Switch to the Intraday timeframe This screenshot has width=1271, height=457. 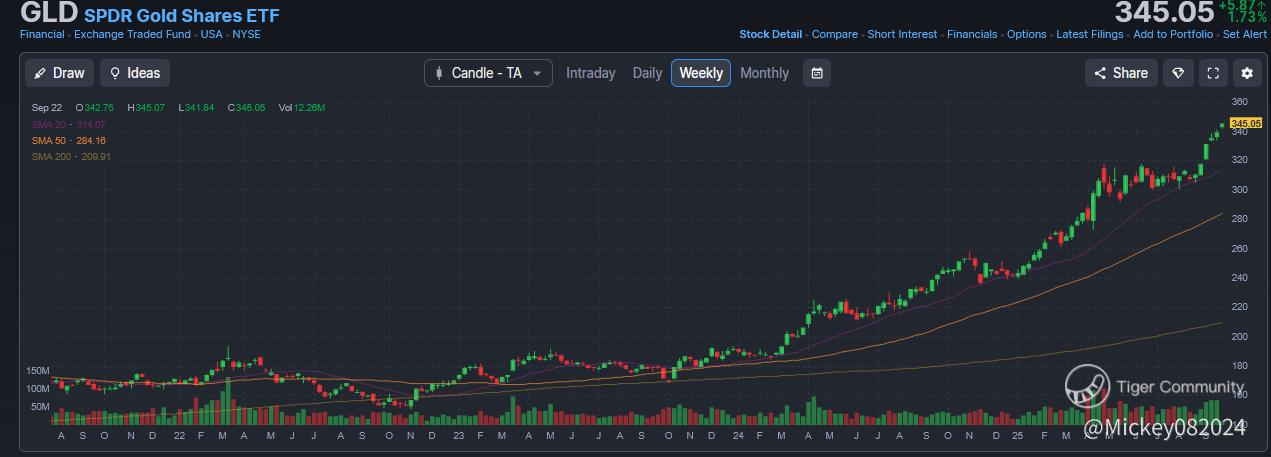coord(591,73)
